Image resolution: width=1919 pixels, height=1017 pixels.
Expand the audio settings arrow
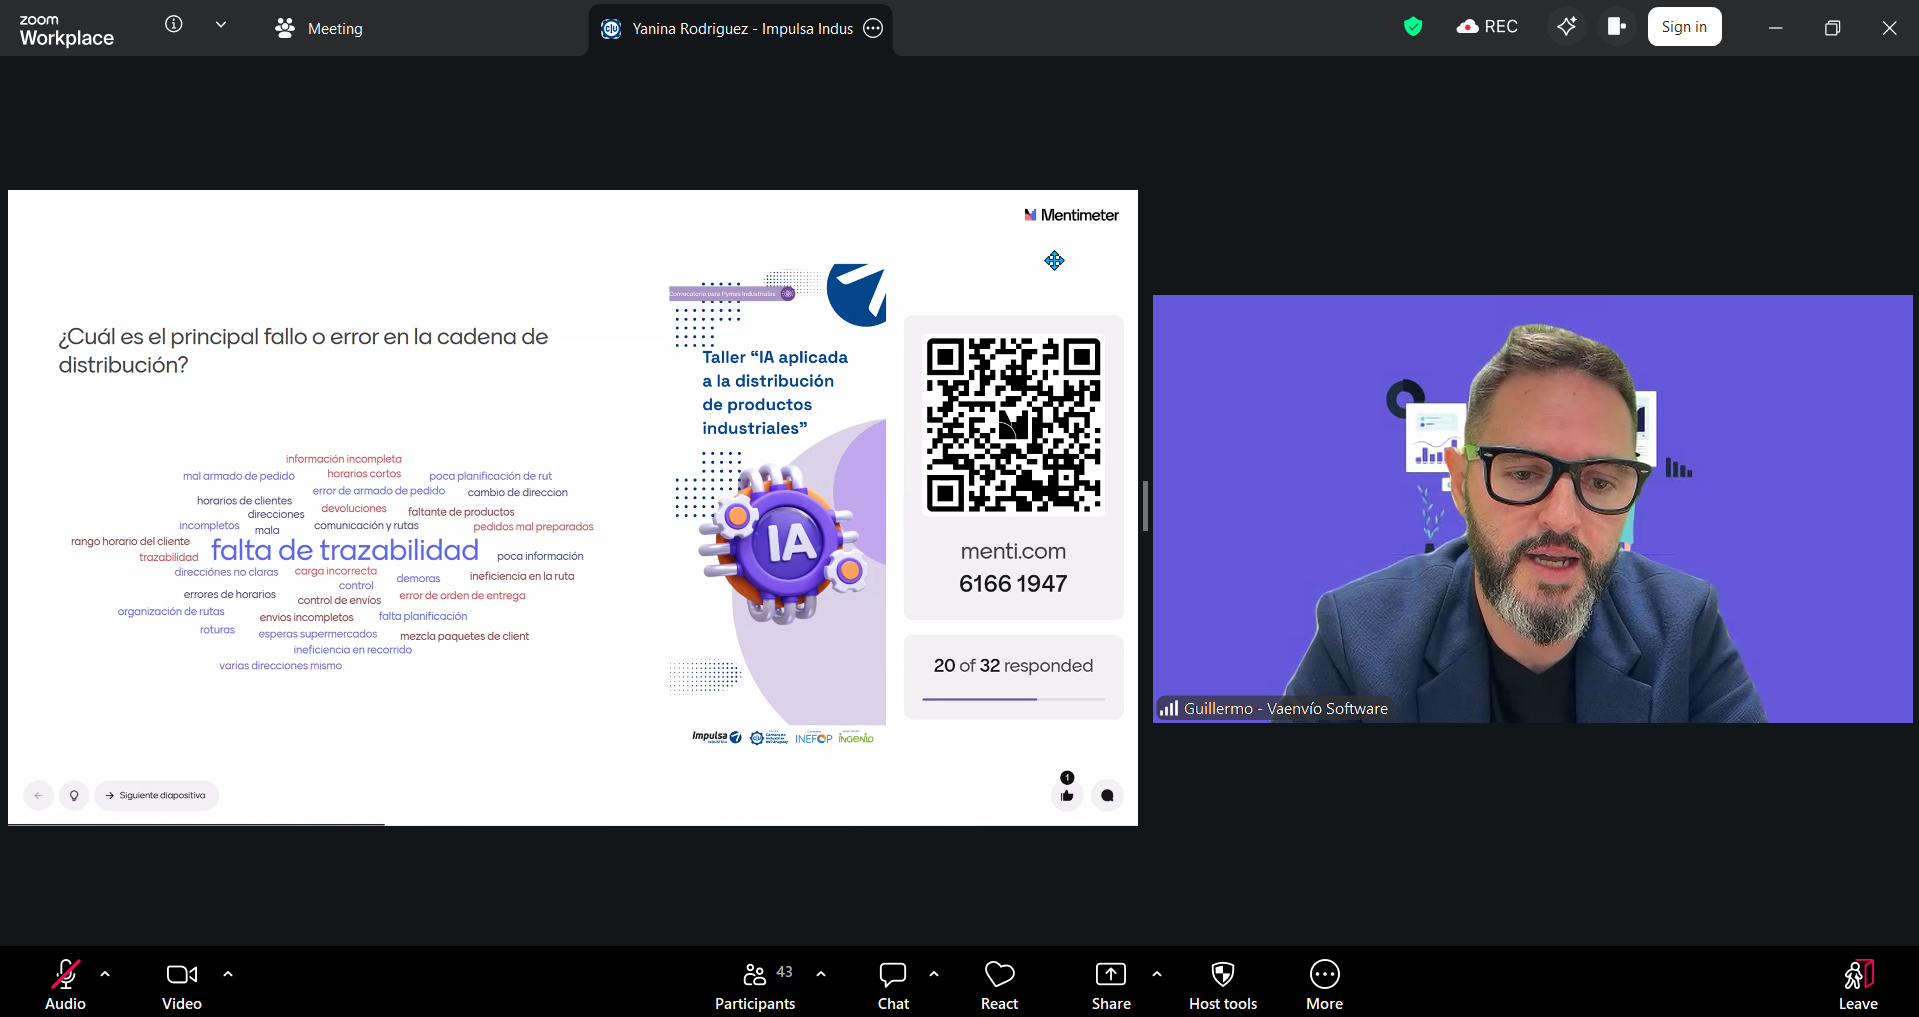click(105, 974)
